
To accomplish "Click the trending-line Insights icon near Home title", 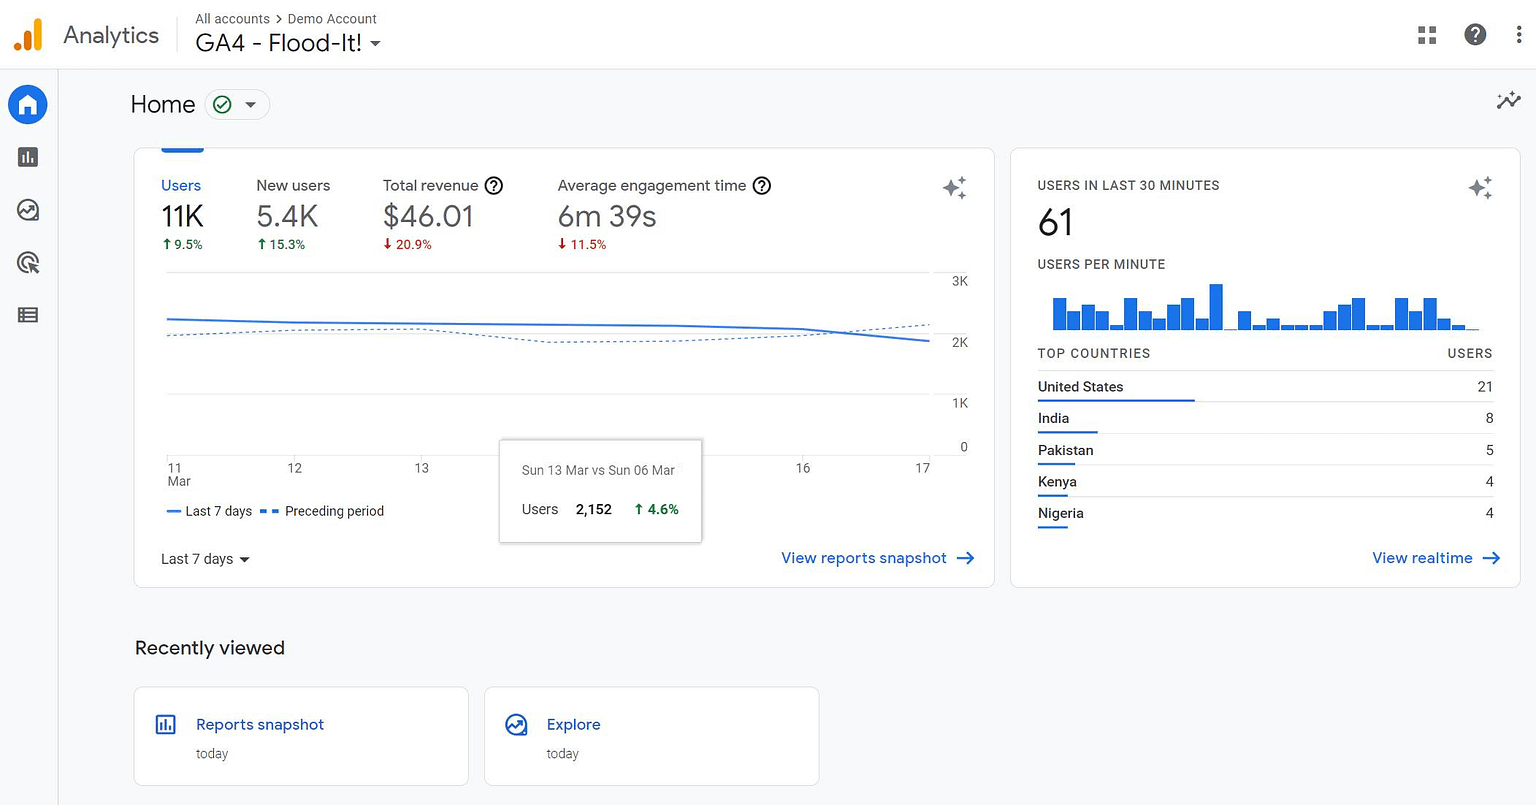I will [1508, 100].
